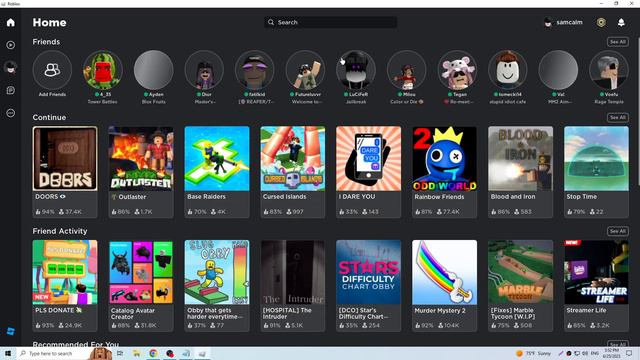Open the PLS DONATE game thumbnail
640x360 pixels.
(x=65, y=272)
